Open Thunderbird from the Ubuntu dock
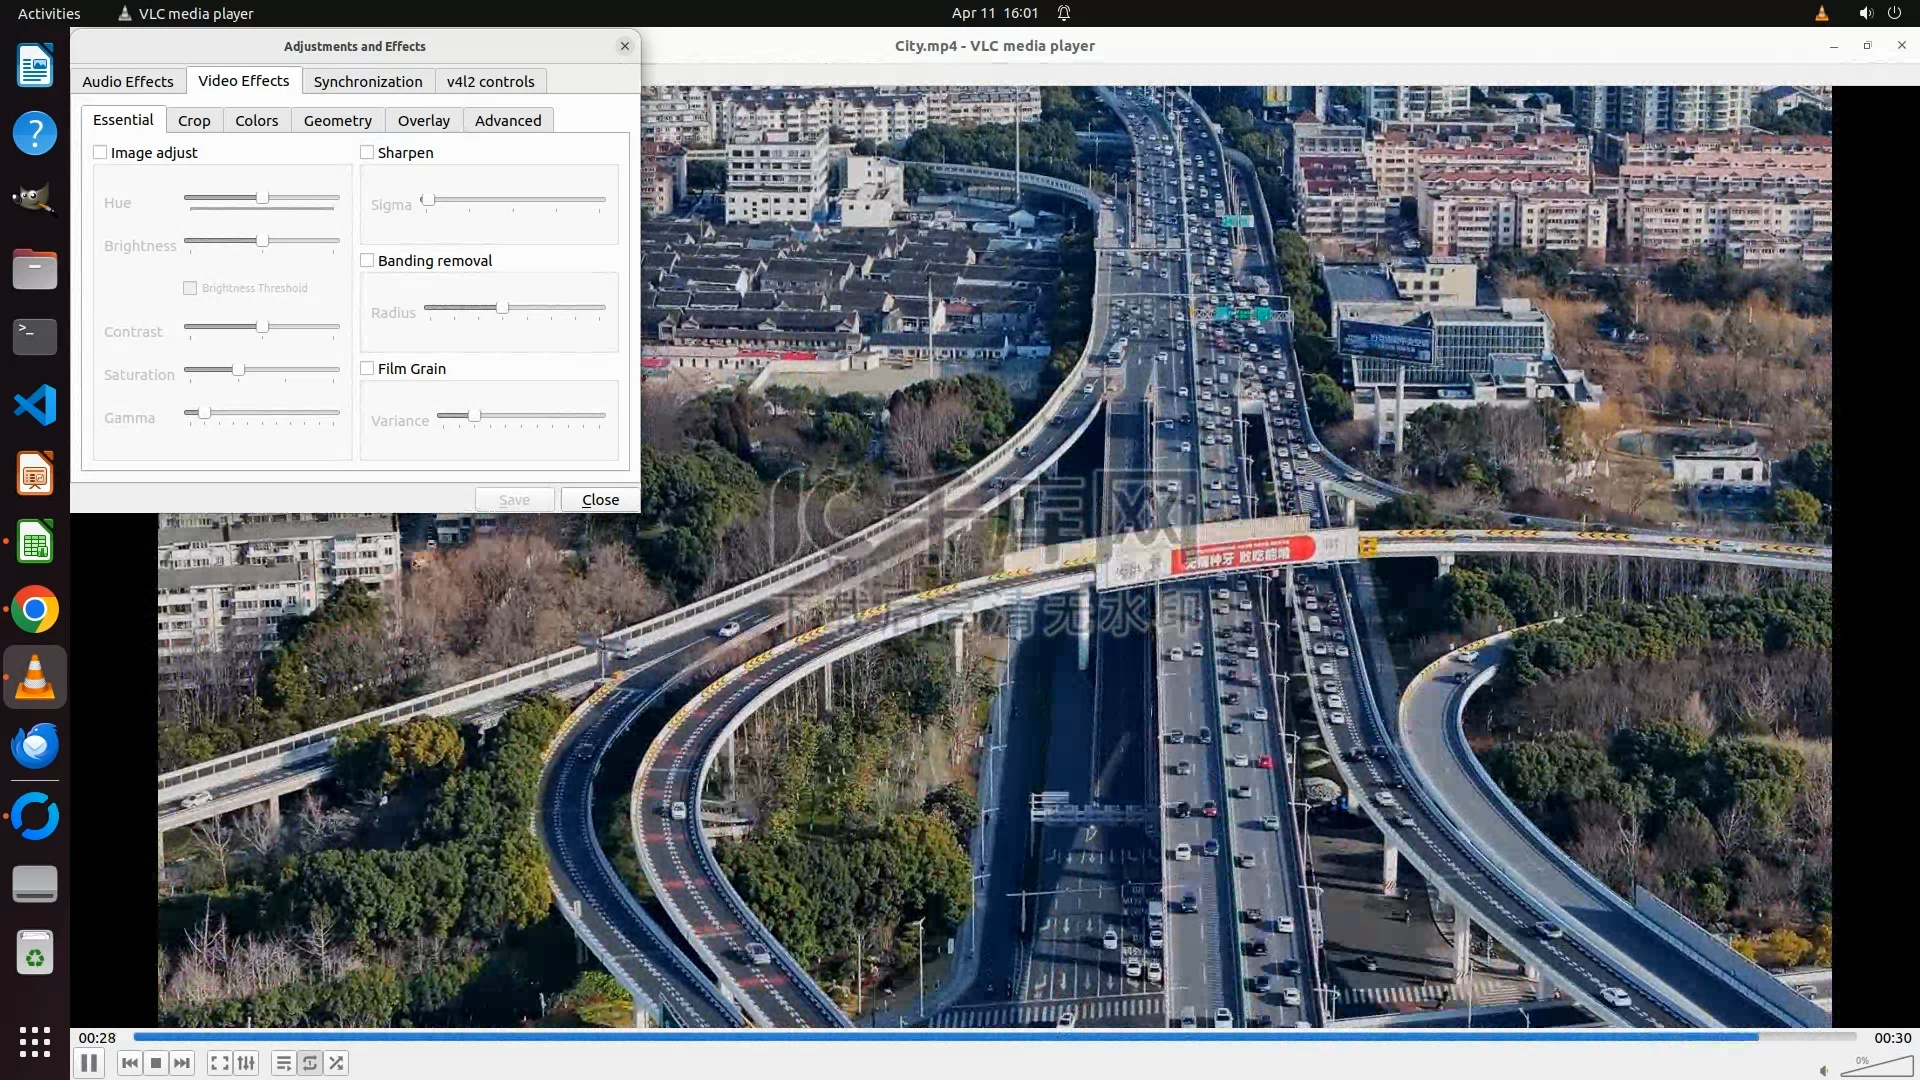Image resolution: width=1920 pixels, height=1080 pixels. coord(35,746)
